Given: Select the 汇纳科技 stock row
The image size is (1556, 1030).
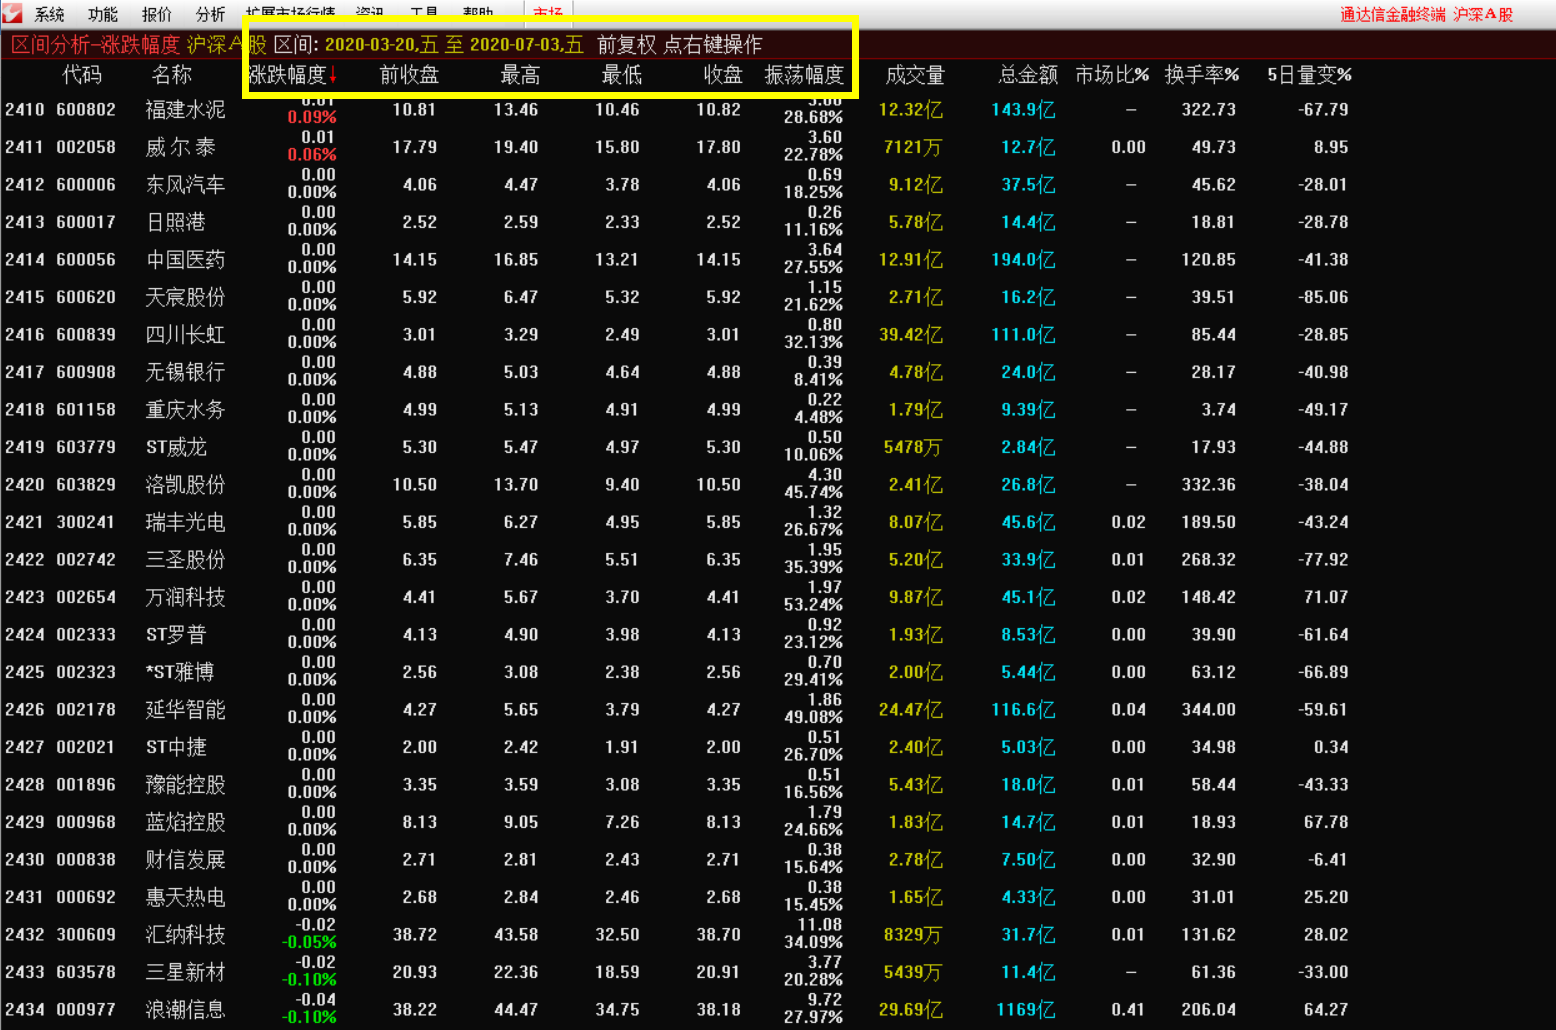Looking at the screenshot, I should point(185,935).
